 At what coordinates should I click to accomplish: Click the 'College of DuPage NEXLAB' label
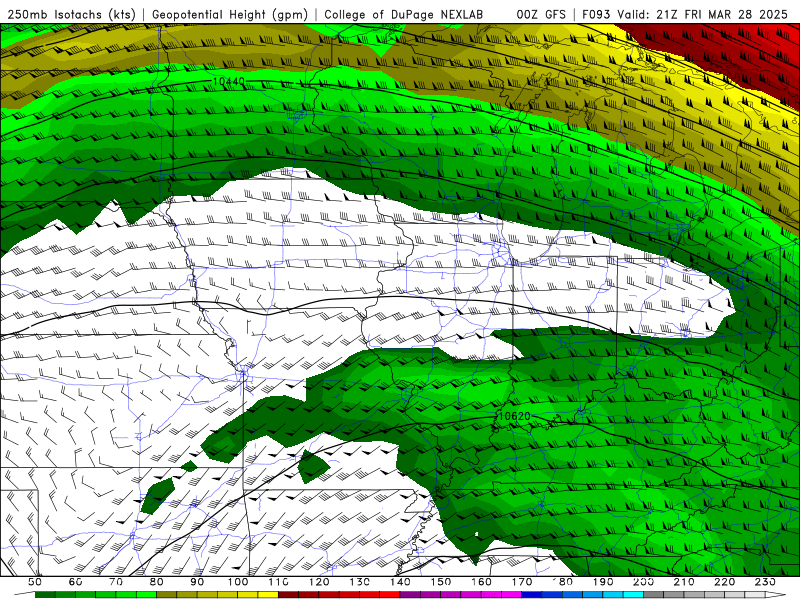pos(404,14)
